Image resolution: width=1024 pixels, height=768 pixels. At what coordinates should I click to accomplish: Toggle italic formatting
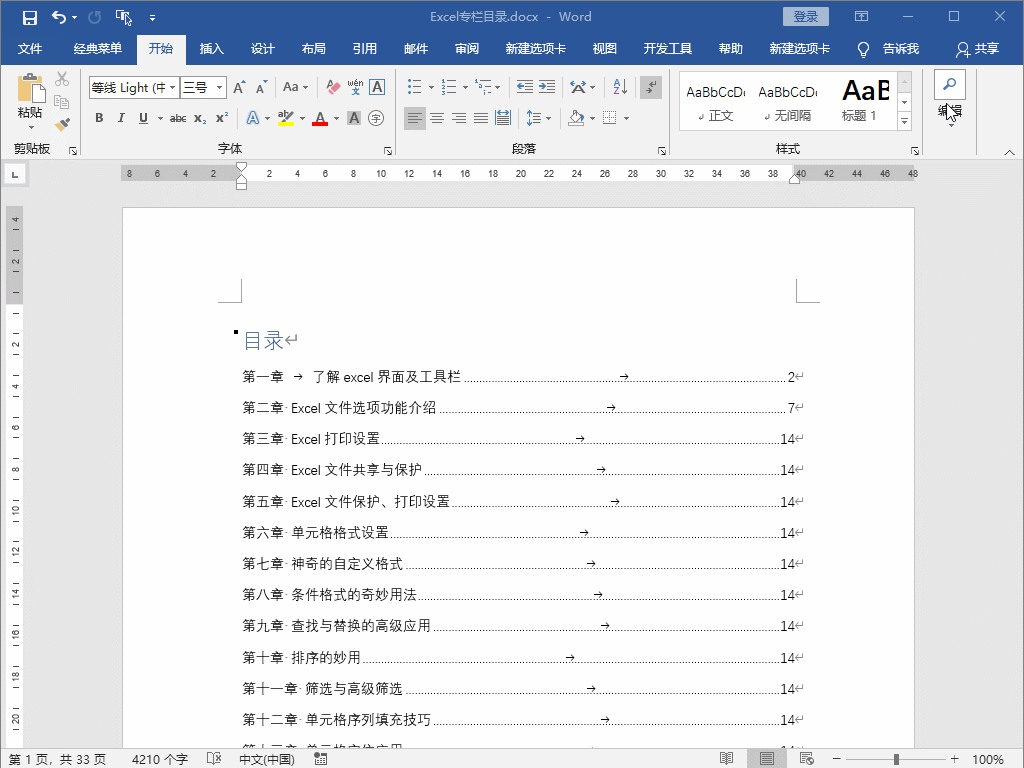[121, 118]
